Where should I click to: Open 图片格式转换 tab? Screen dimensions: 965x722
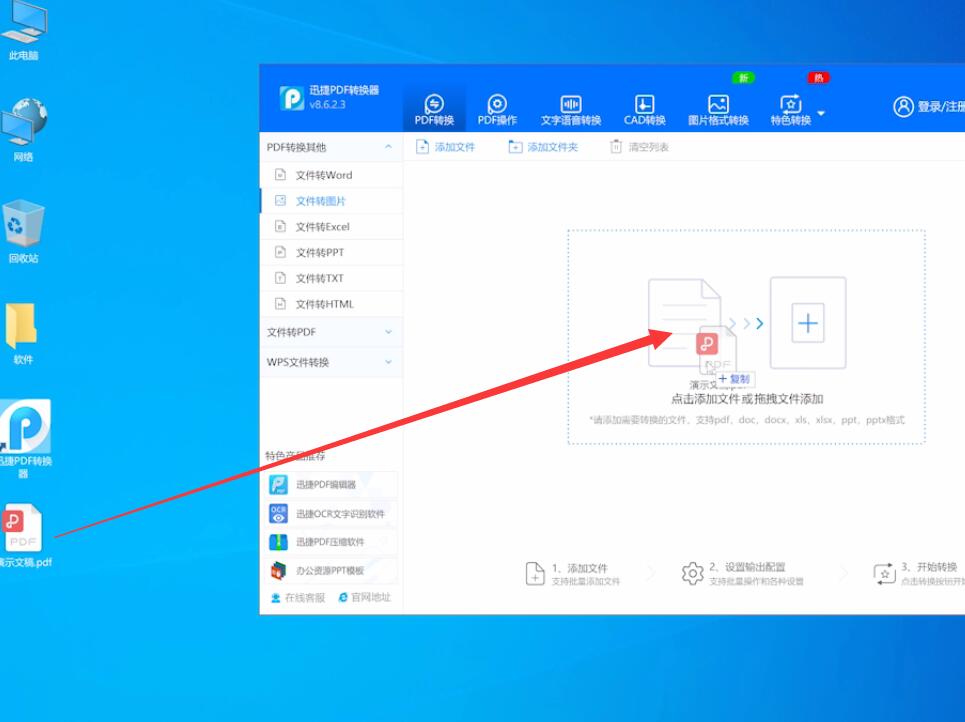tap(718, 110)
